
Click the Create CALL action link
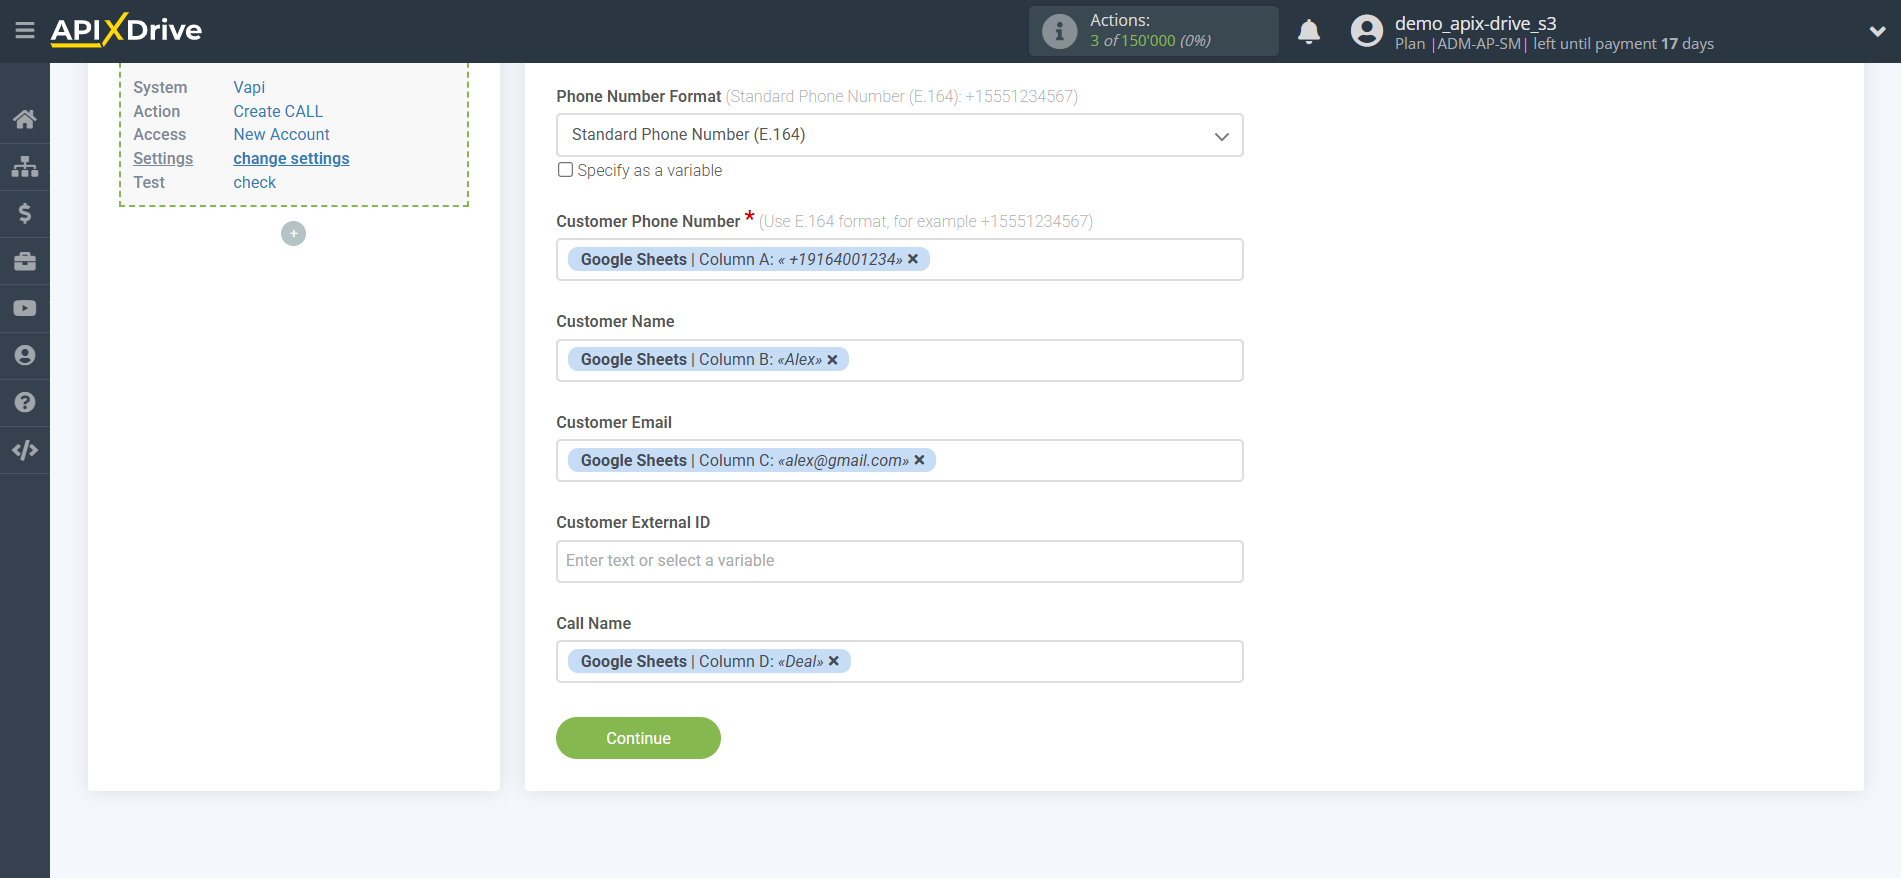pyautogui.click(x=278, y=111)
